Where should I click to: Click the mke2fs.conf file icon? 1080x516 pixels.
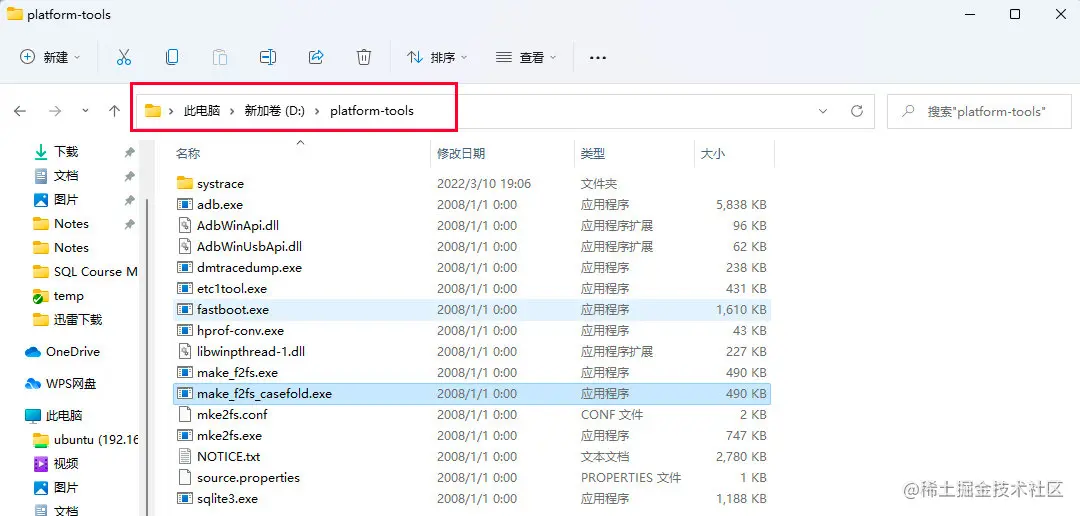[184, 414]
